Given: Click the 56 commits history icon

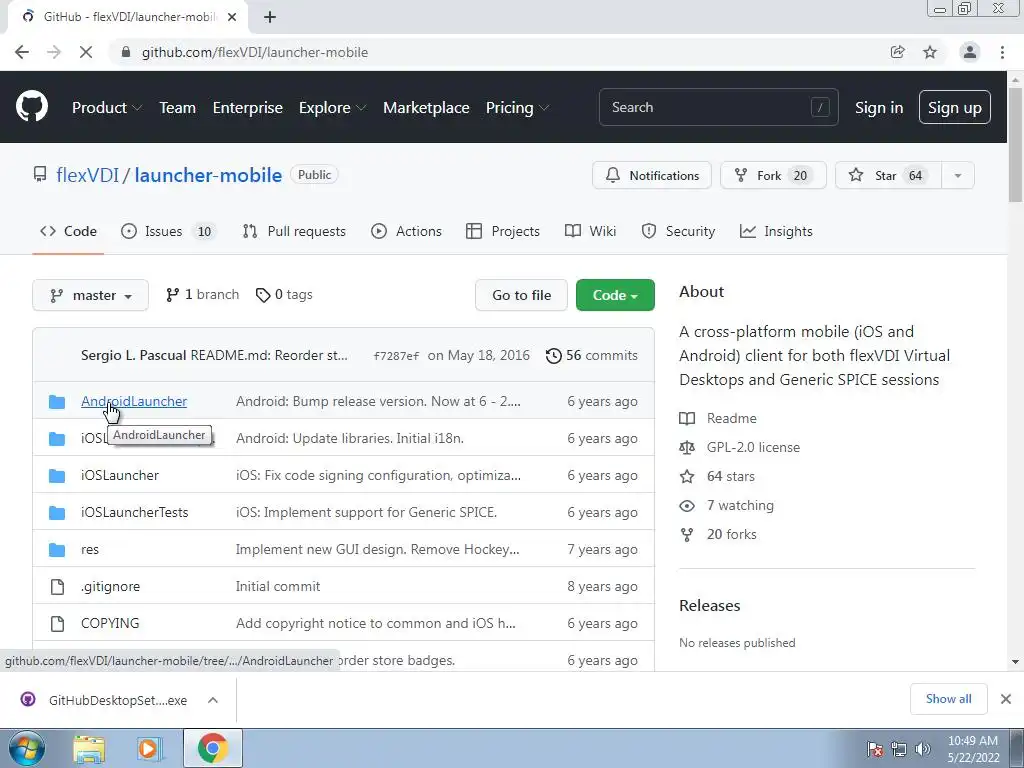Looking at the screenshot, I should [x=553, y=356].
